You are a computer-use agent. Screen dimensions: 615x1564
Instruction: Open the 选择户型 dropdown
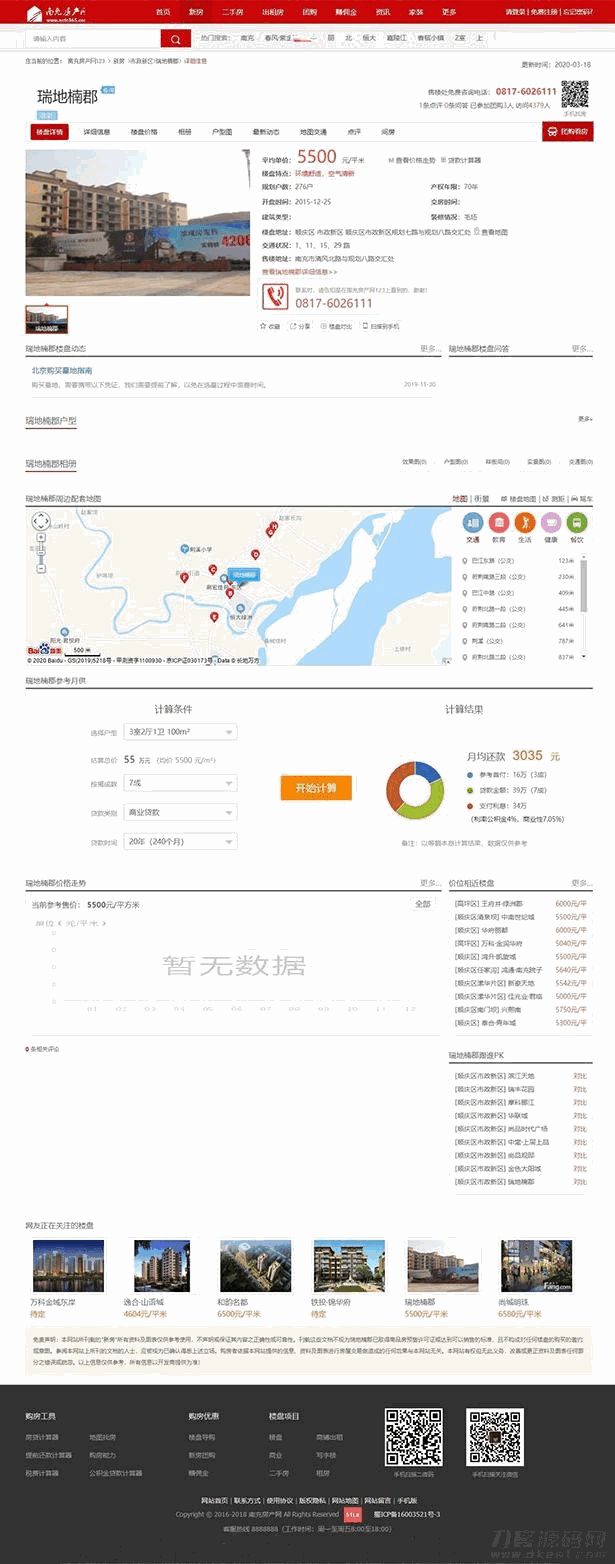point(180,732)
